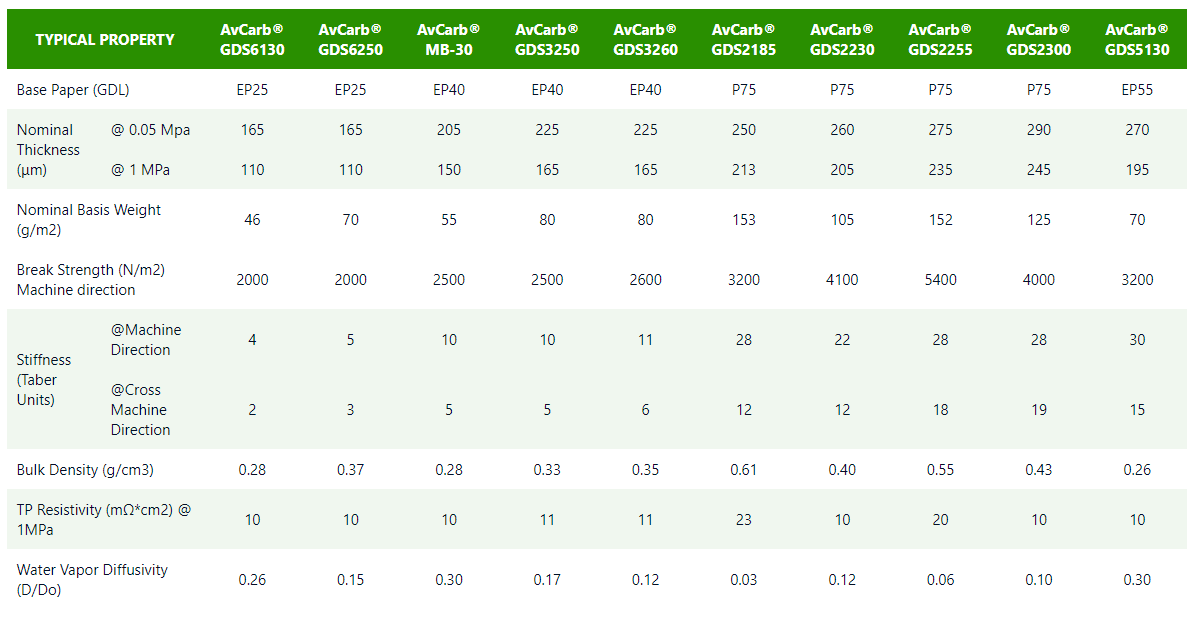
Task: Select the AvCarb GDS6130 column header
Action: click(x=252, y=40)
